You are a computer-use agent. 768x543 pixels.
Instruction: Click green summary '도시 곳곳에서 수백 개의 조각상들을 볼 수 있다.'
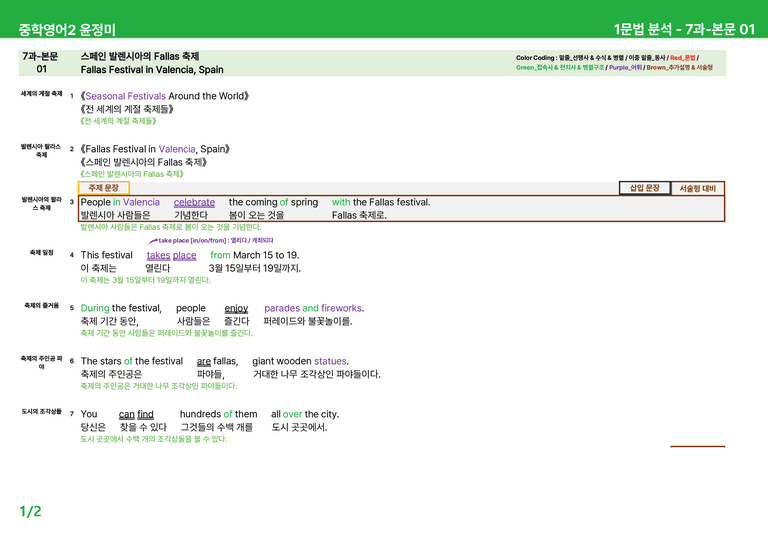pos(154,439)
